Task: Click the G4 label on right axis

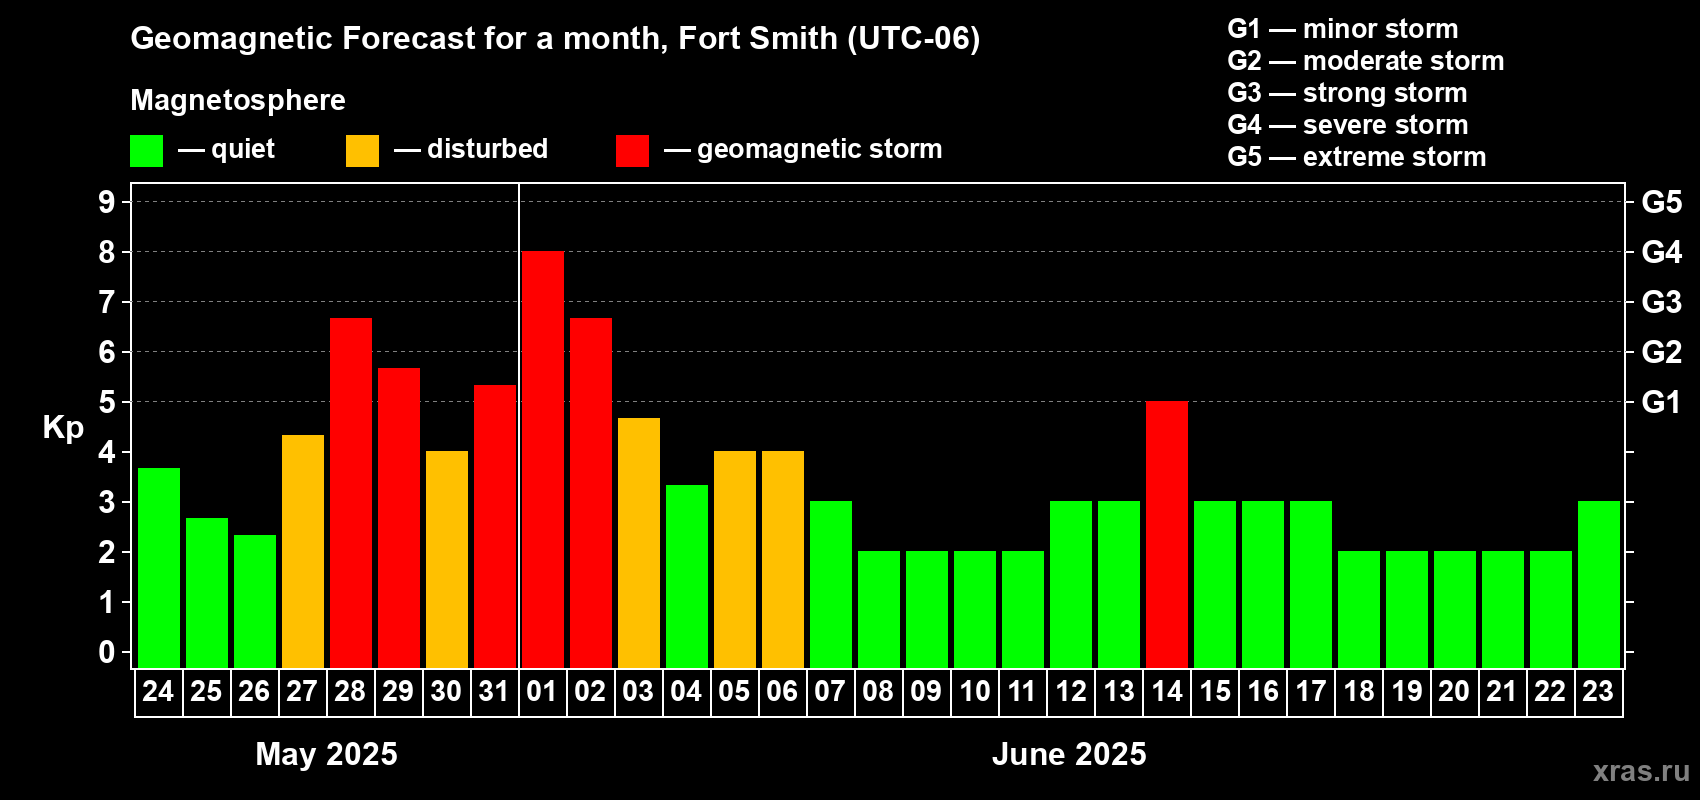Action: tap(1662, 252)
